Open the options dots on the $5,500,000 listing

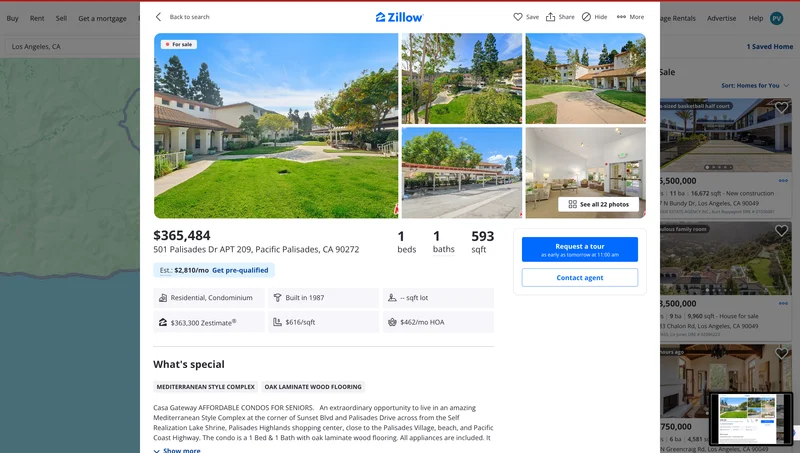pyautogui.click(x=783, y=181)
